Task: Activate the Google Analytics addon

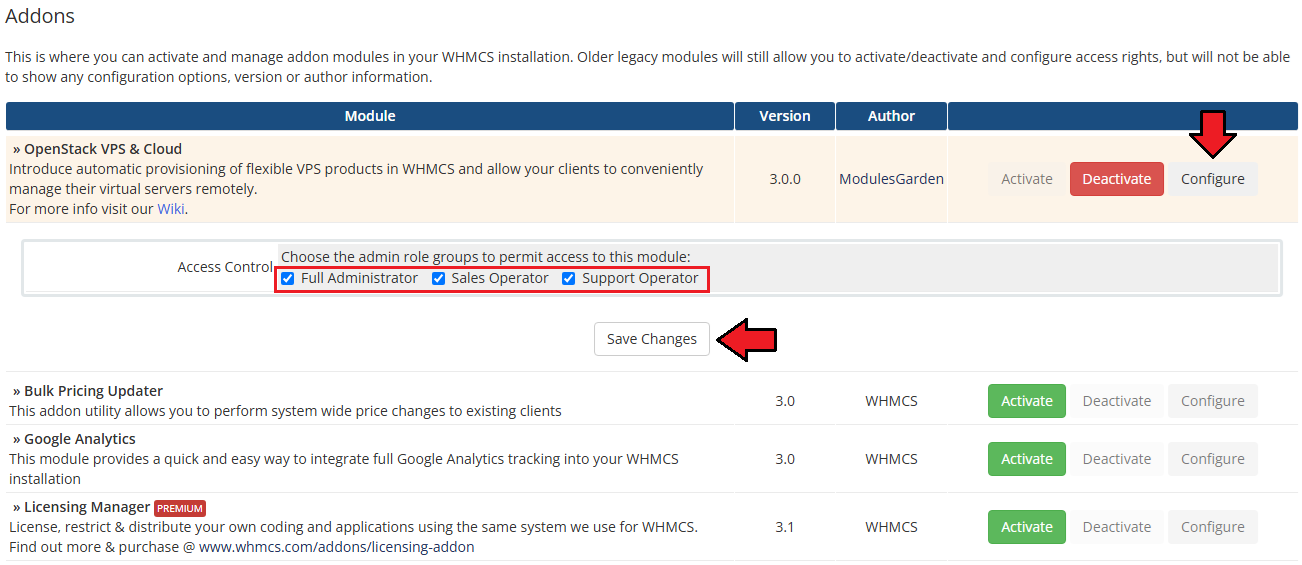Action: click(x=1026, y=459)
